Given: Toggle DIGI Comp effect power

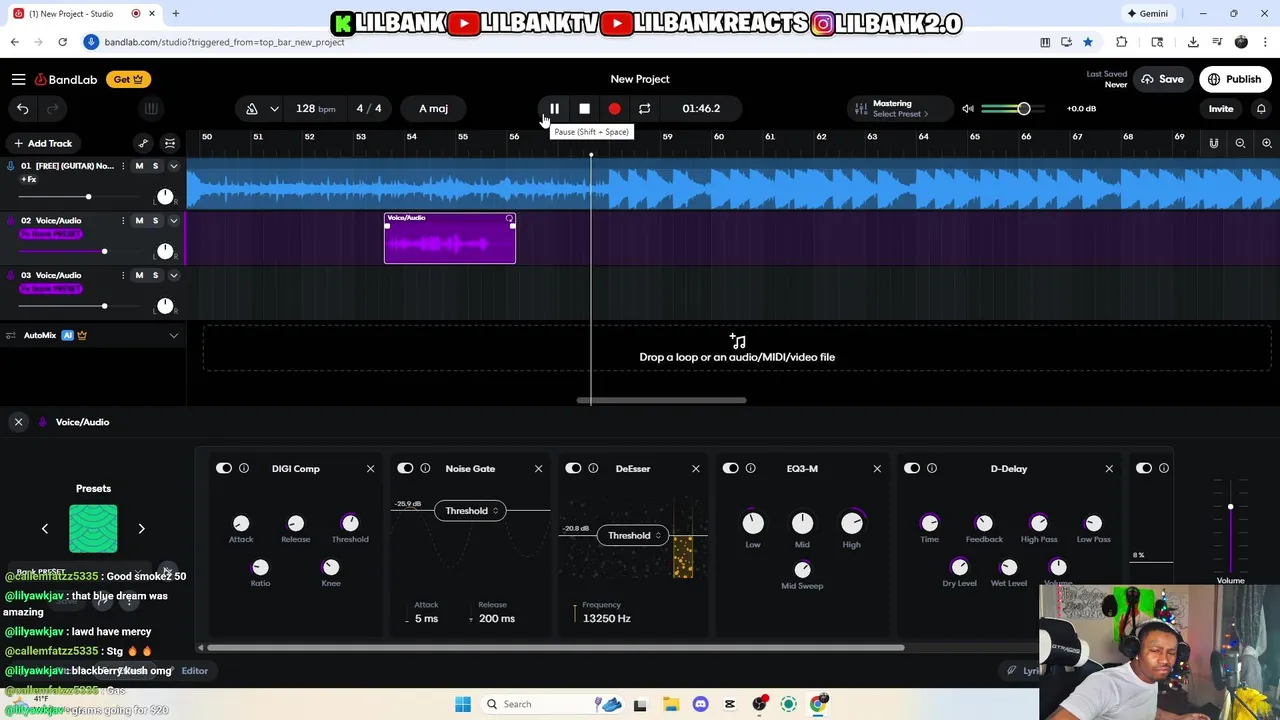Looking at the screenshot, I should [224, 468].
